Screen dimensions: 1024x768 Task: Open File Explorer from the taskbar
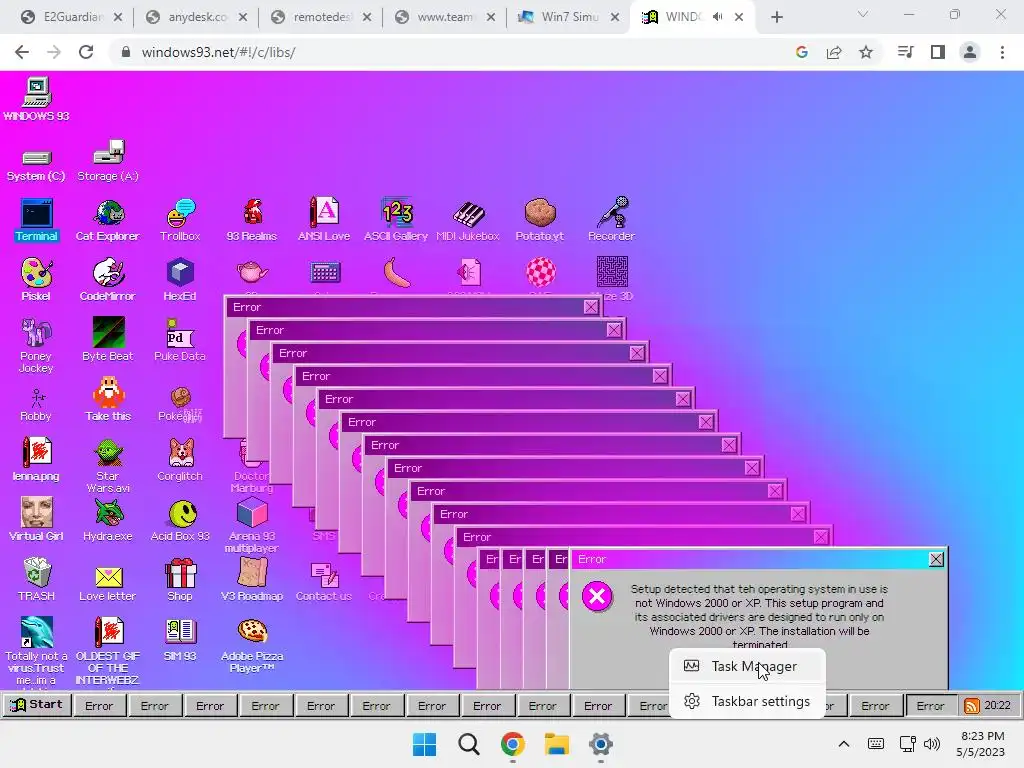pyautogui.click(x=556, y=744)
